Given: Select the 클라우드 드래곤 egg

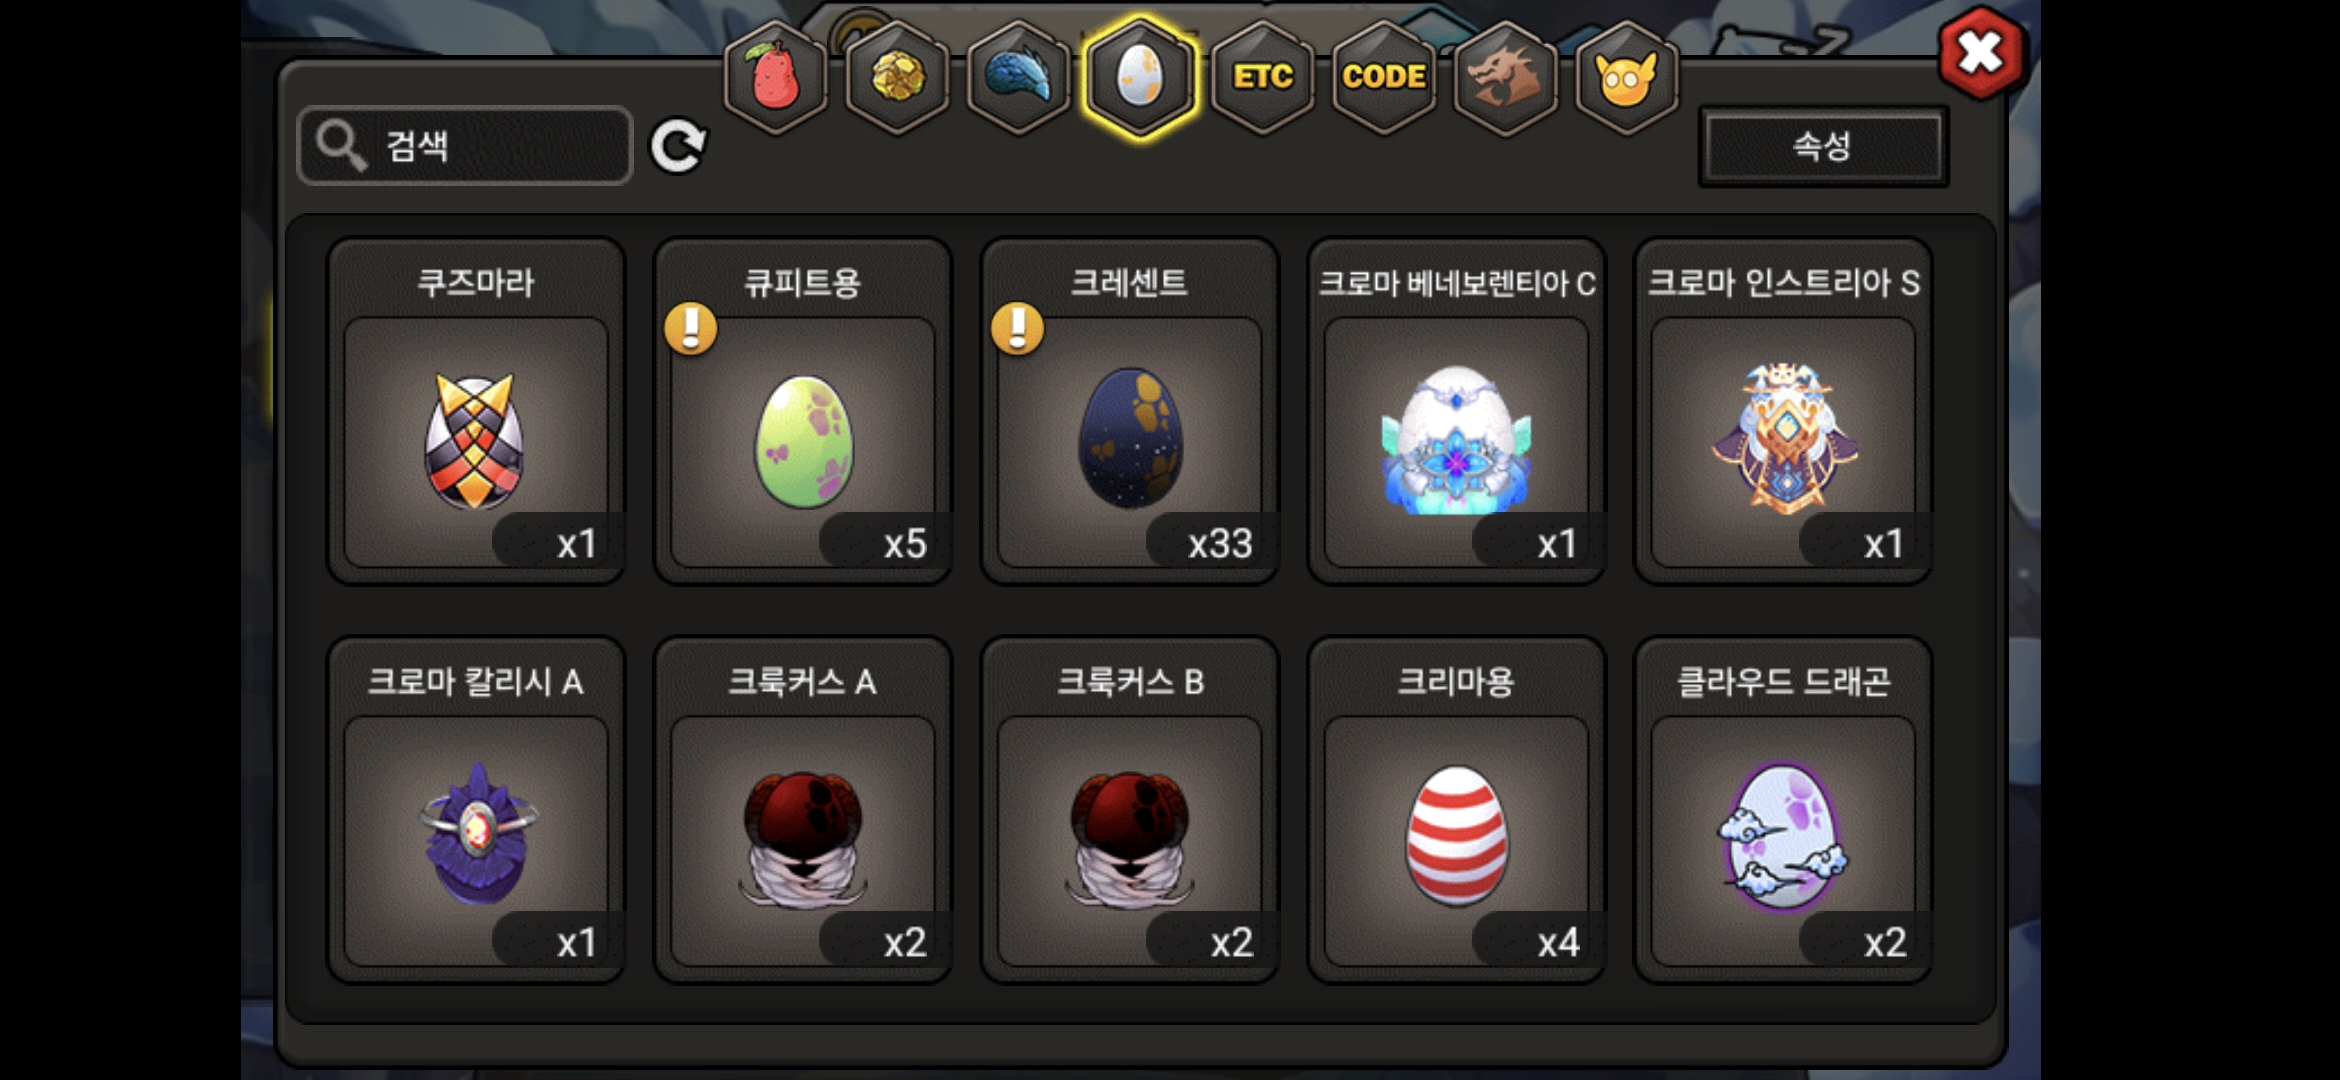Looking at the screenshot, I should click(1783, 810).
